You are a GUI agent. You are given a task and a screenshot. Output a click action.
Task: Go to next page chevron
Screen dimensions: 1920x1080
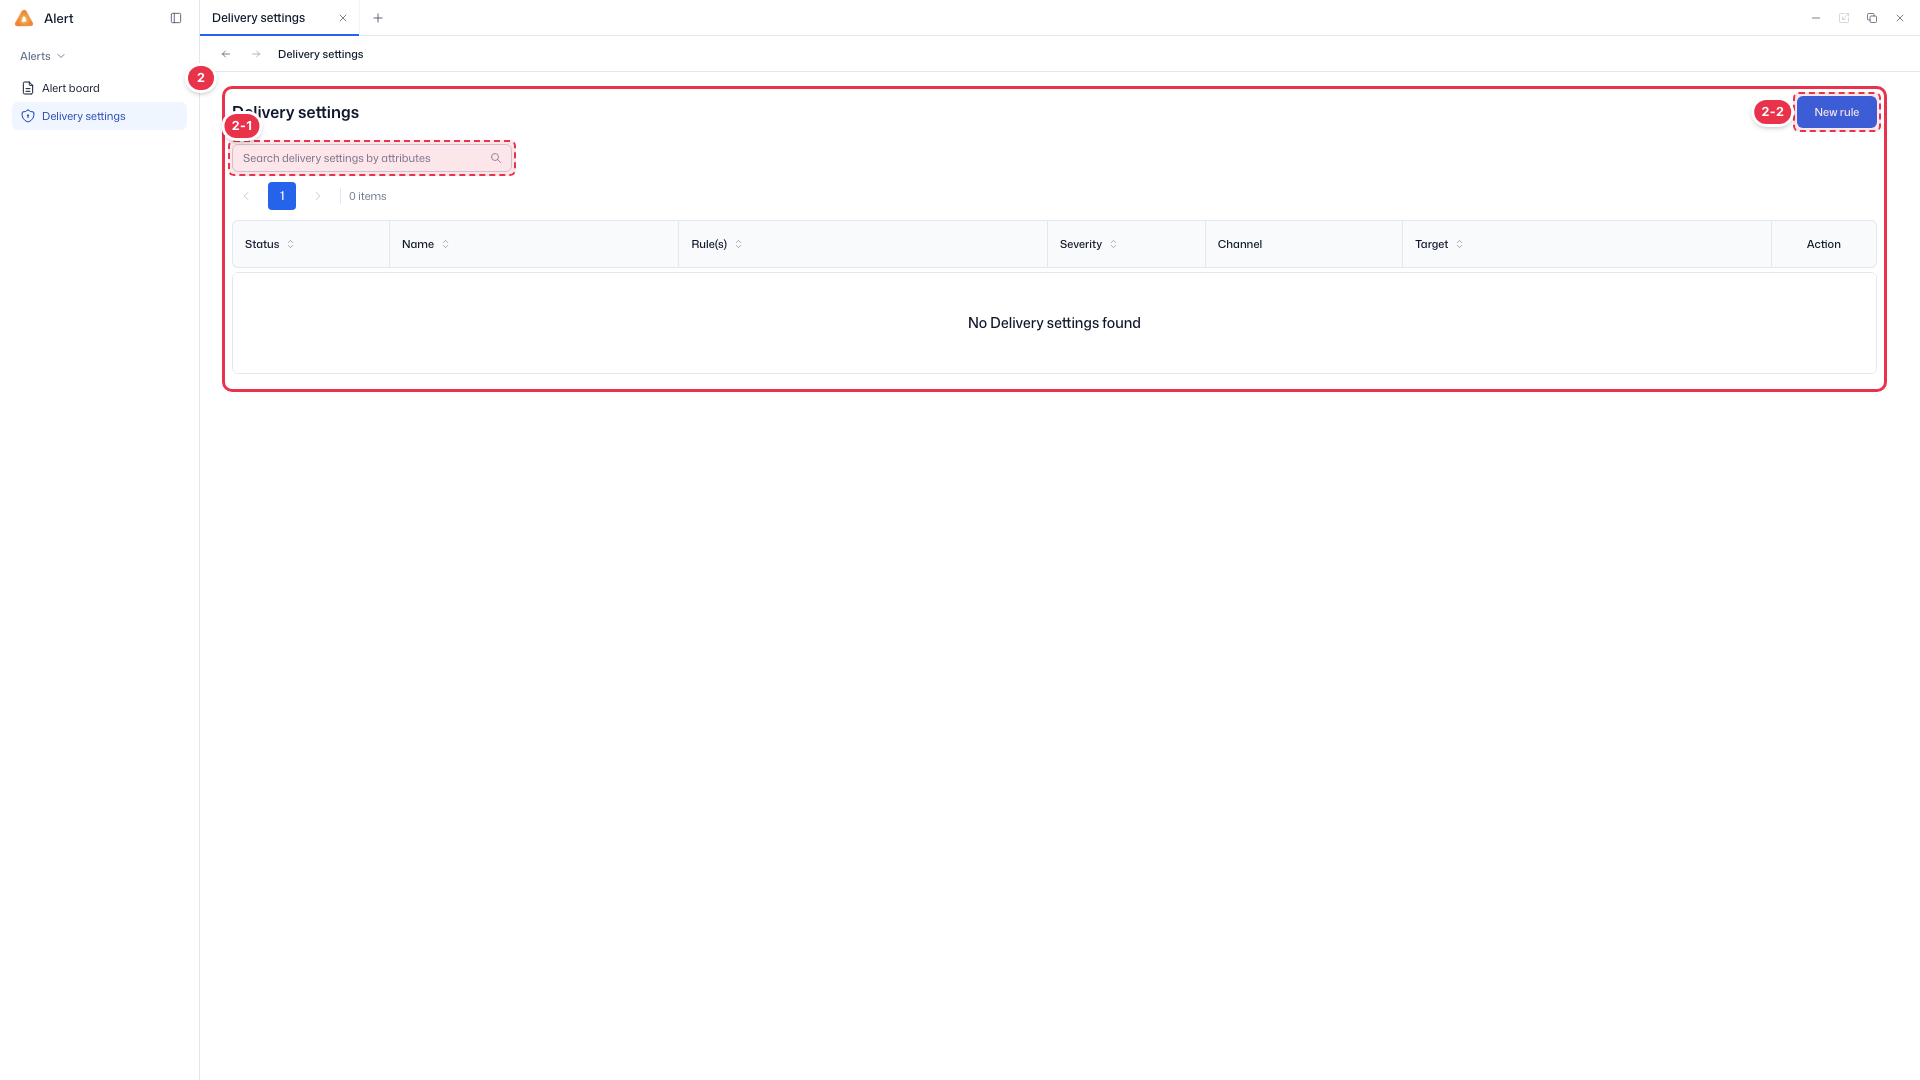pyautogui.click(x=318, y=196)
